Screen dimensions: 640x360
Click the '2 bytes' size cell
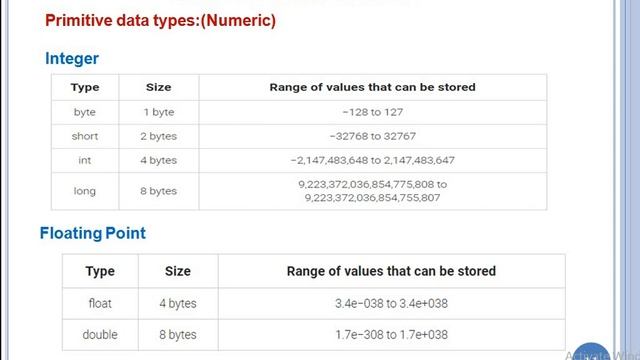[159, 136]
